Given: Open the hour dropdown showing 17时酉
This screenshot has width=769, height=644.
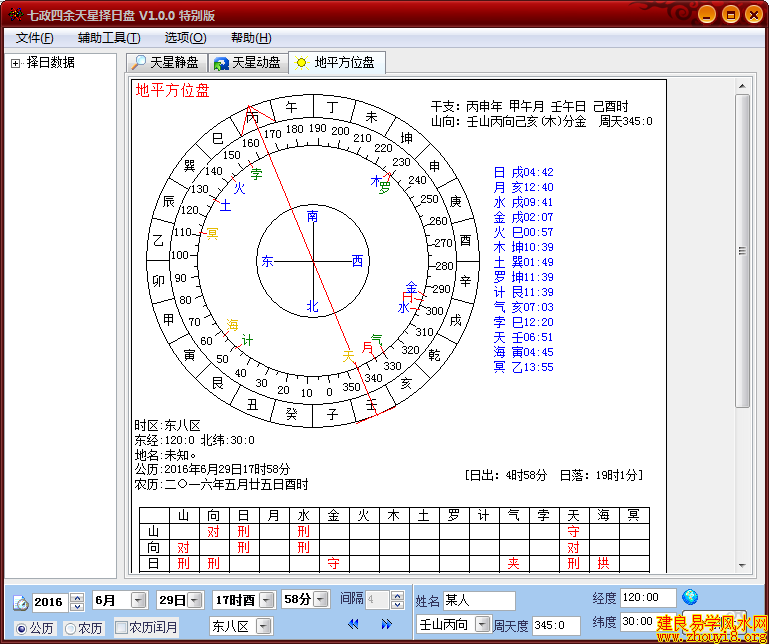Looking at the screenshot, I should tap(267, 600).
